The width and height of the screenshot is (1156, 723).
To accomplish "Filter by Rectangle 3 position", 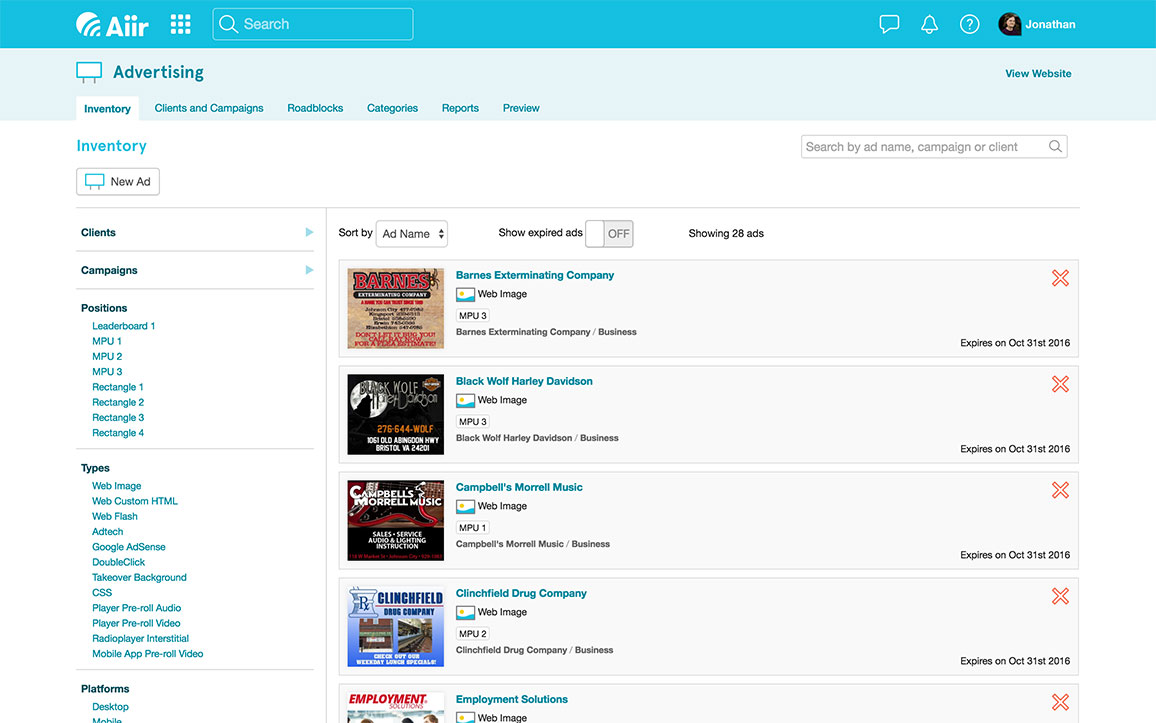I will (118, 418).
